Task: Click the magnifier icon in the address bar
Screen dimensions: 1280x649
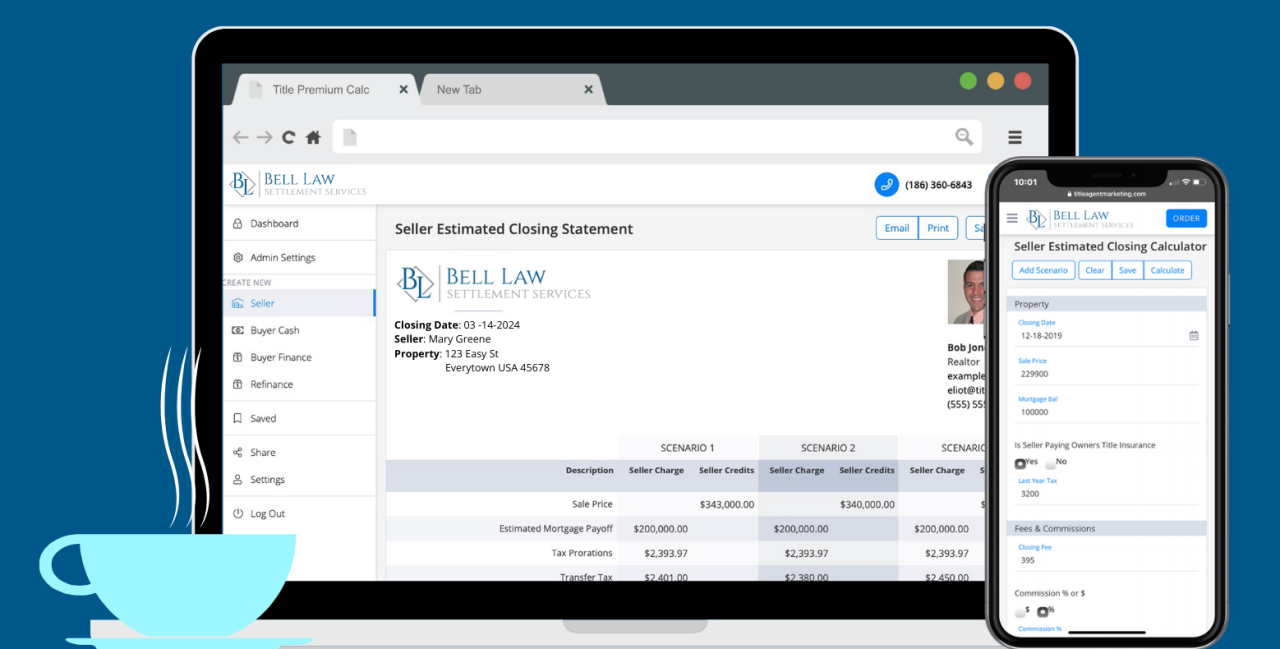Action: coord(964,138)
